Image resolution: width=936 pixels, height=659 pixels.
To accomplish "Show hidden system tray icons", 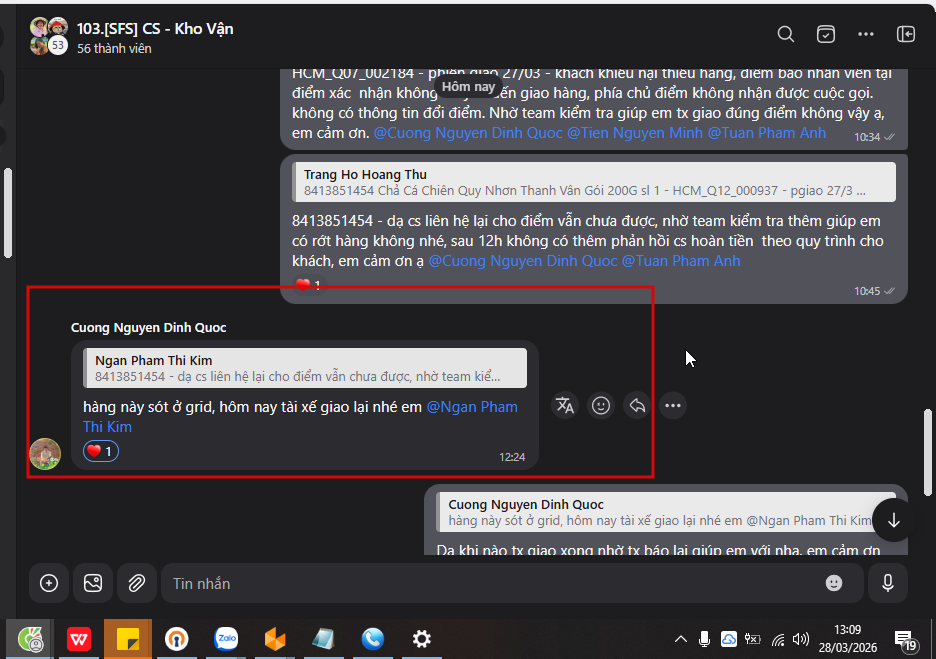I will (681, 639).
